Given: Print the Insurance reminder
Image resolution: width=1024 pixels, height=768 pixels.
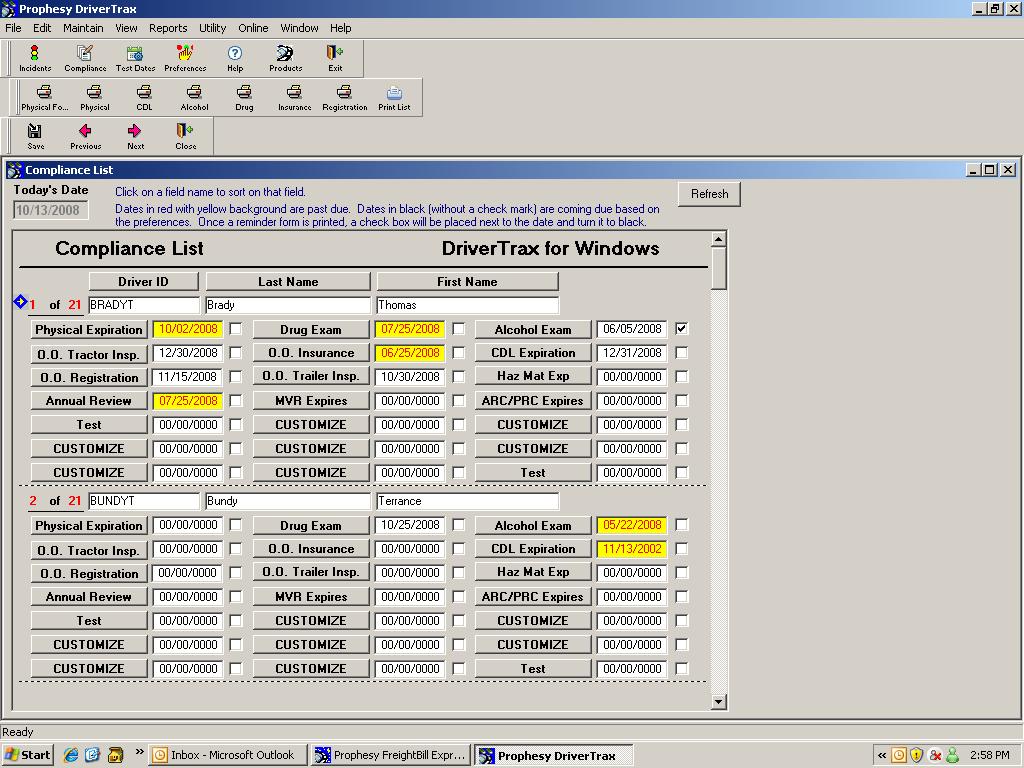Looking at the screenshot, I should (295, 98).
